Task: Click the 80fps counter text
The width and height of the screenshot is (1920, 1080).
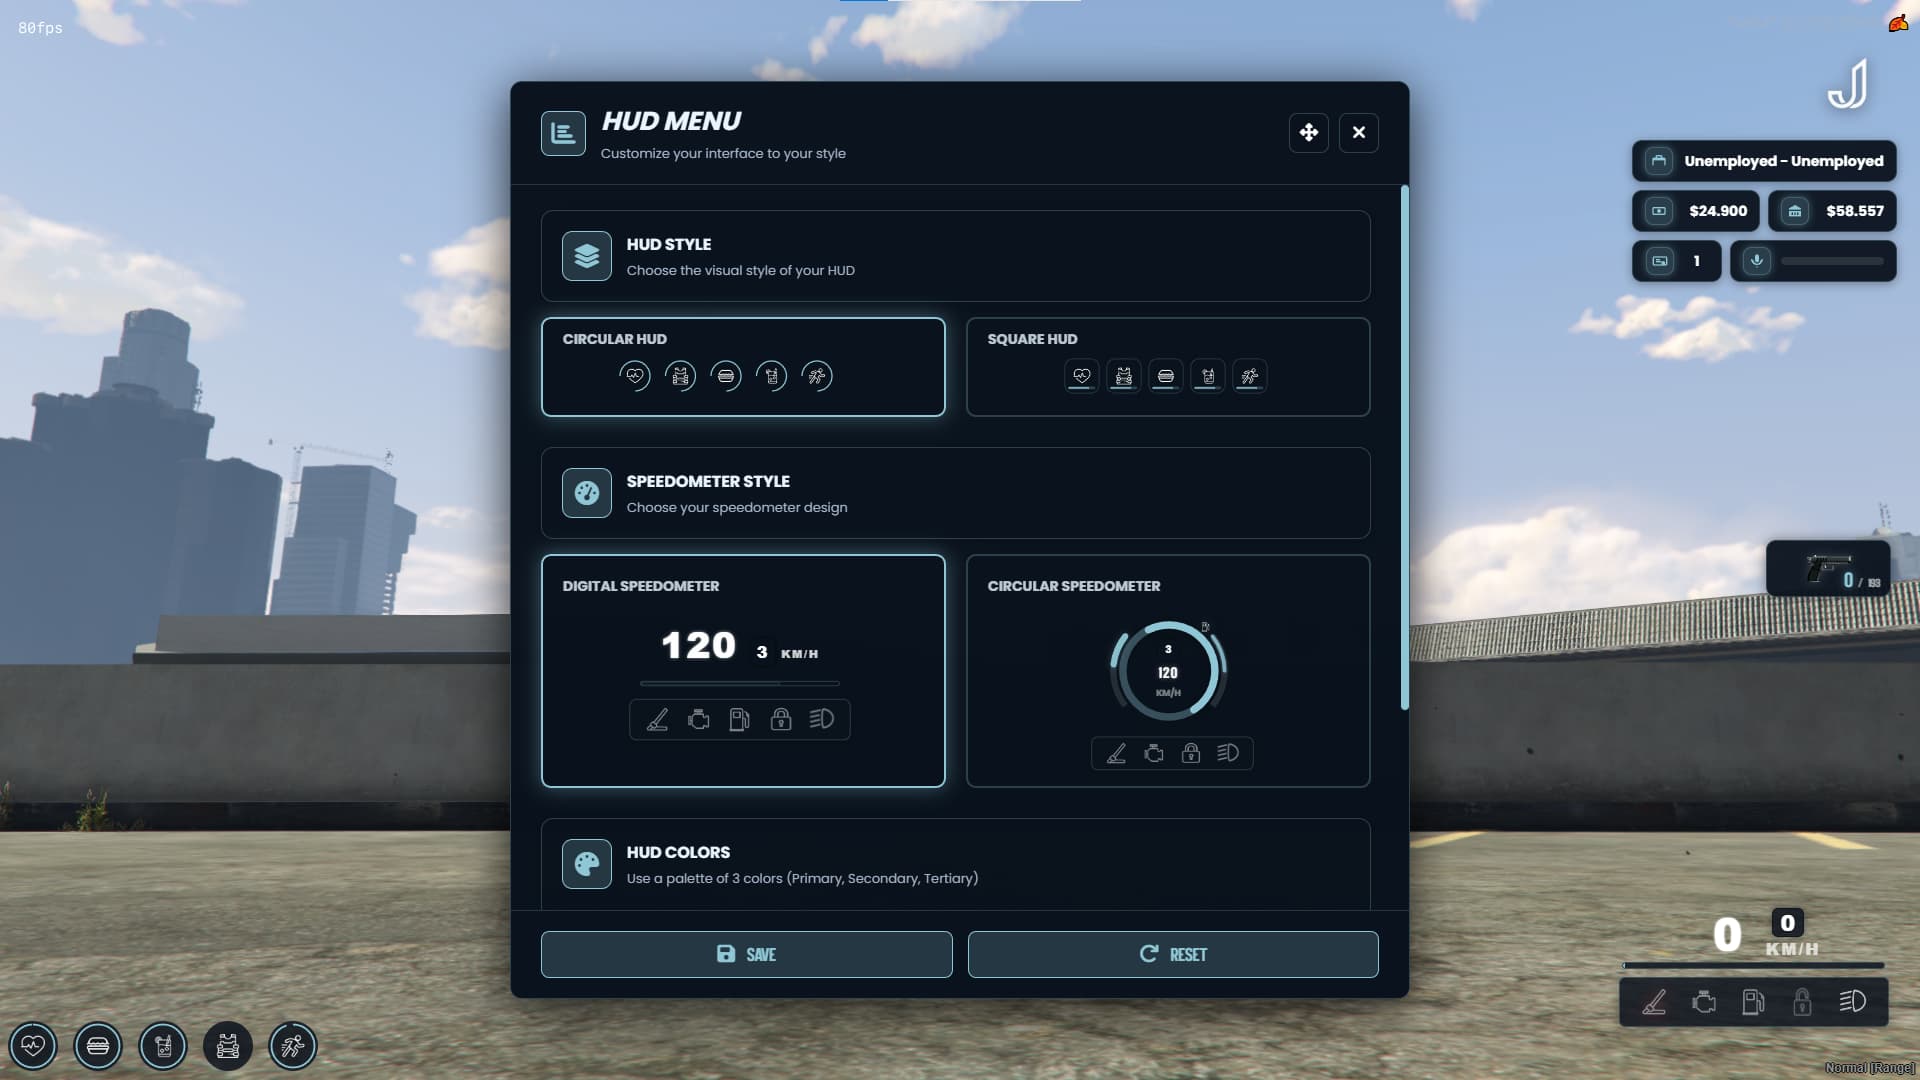Action: (x=40, y=28)
